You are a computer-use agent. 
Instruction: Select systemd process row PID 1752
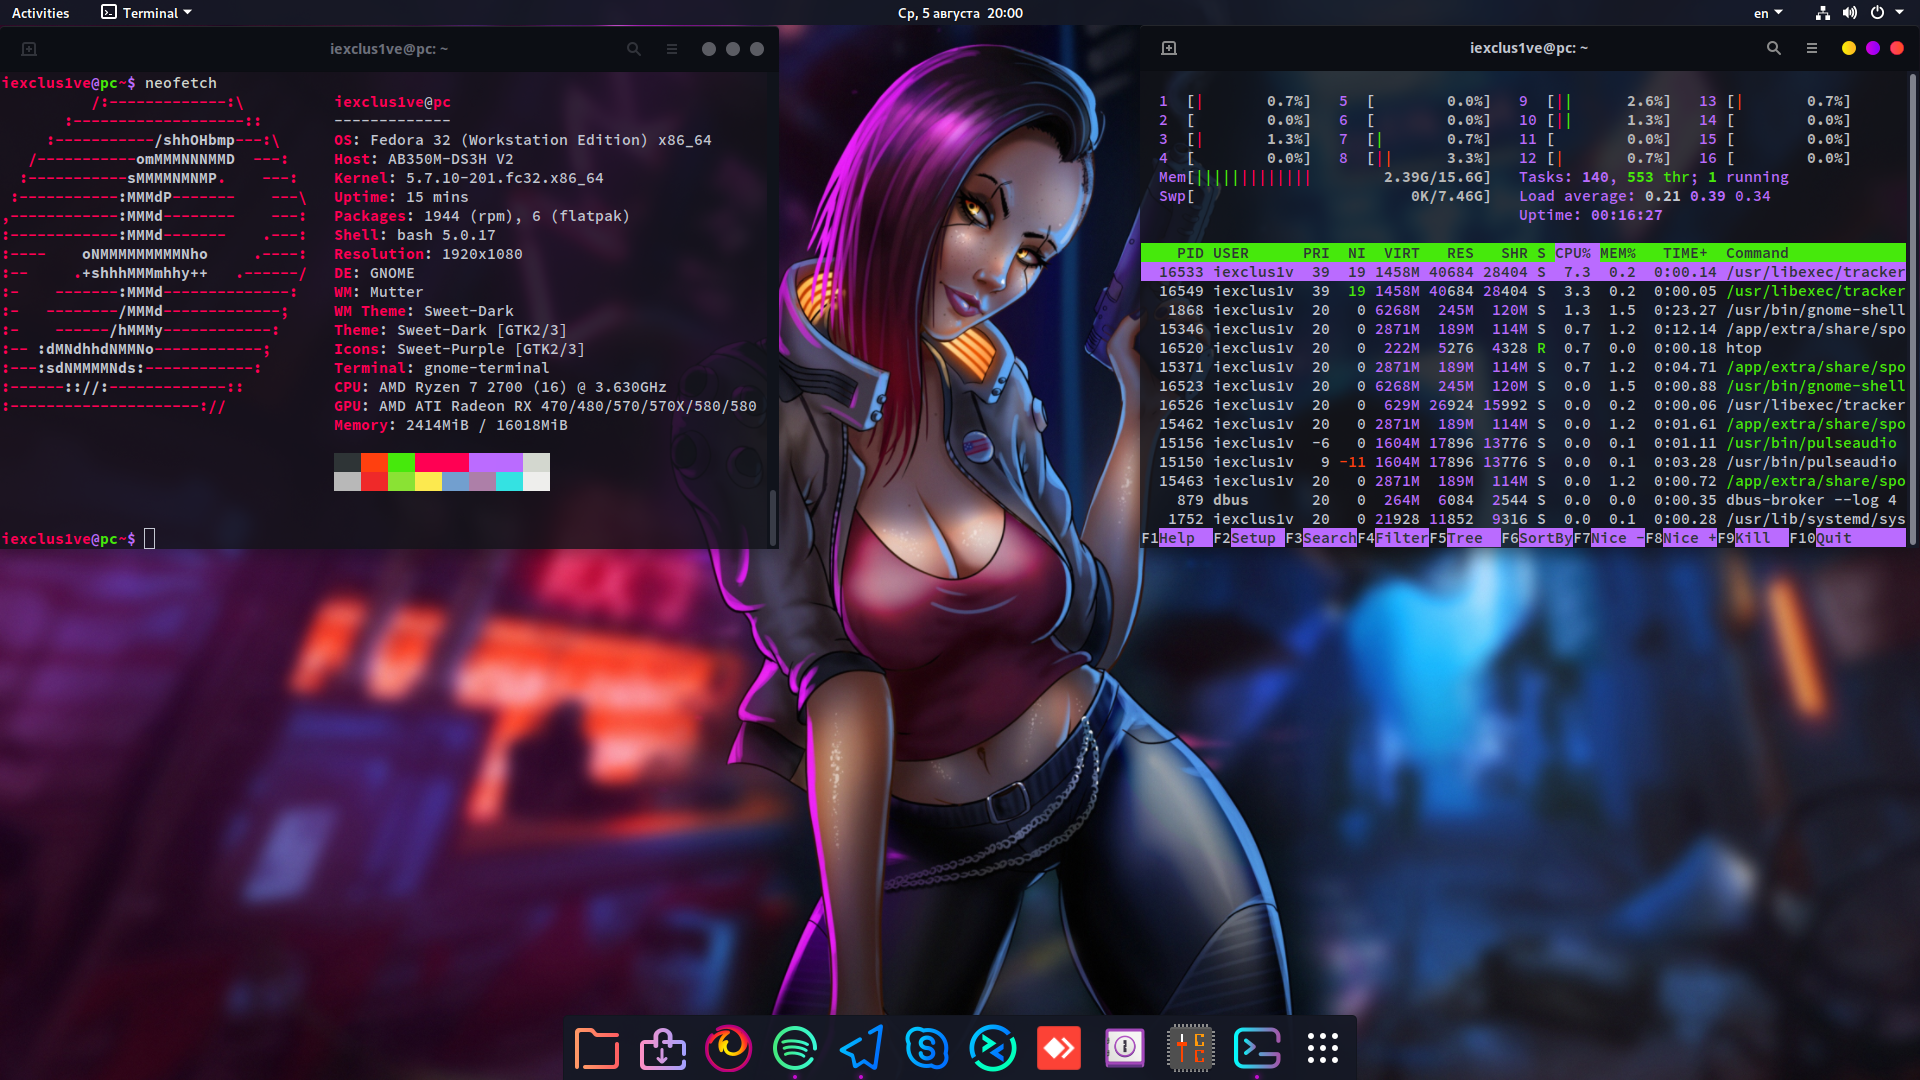(1523, 519)
